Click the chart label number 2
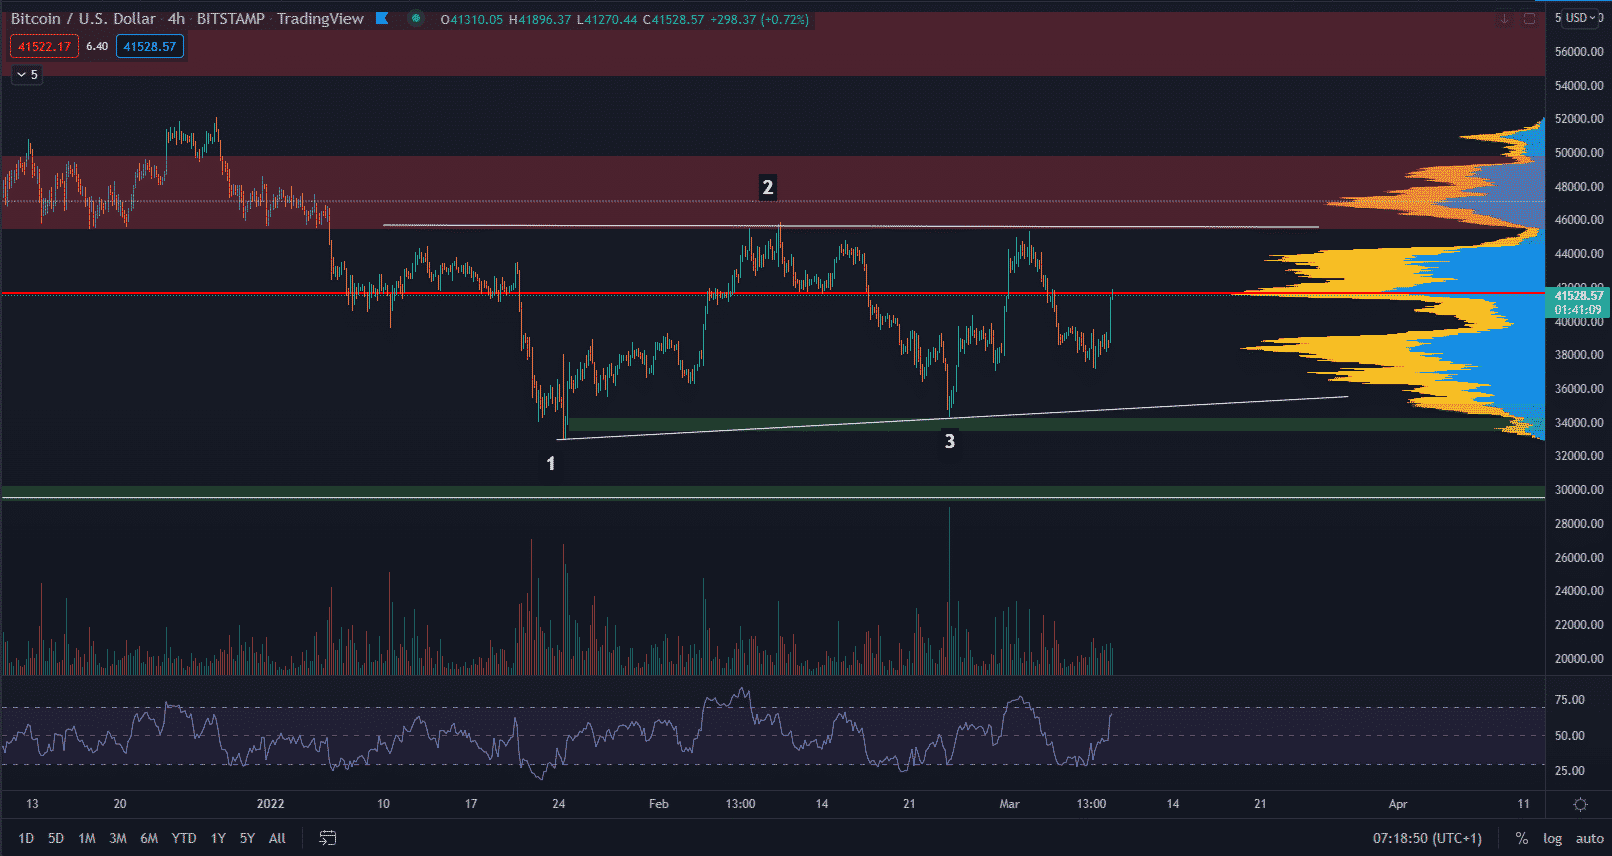1612x856 pixels. pyautogui.click(x=767, y=187)
